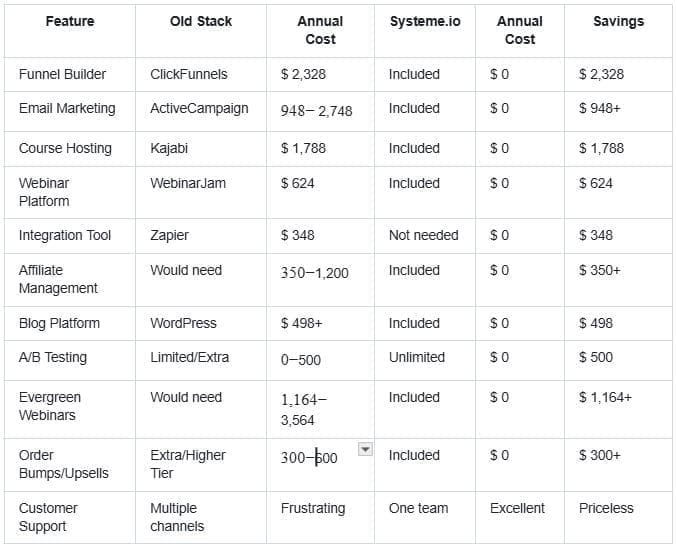
Task: Select the WebinarJam cell
Action: (x=188, y=183)
